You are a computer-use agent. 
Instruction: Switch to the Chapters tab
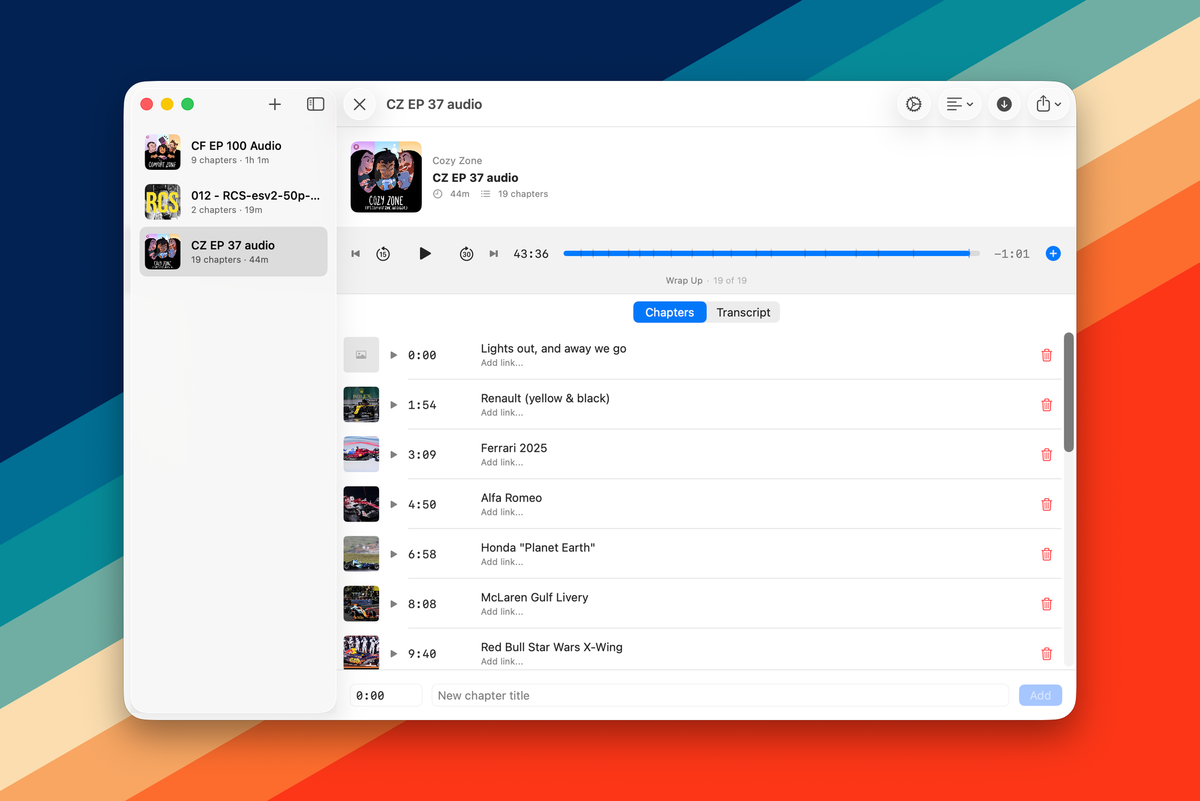pyautogui.click(x=669, y=312)
